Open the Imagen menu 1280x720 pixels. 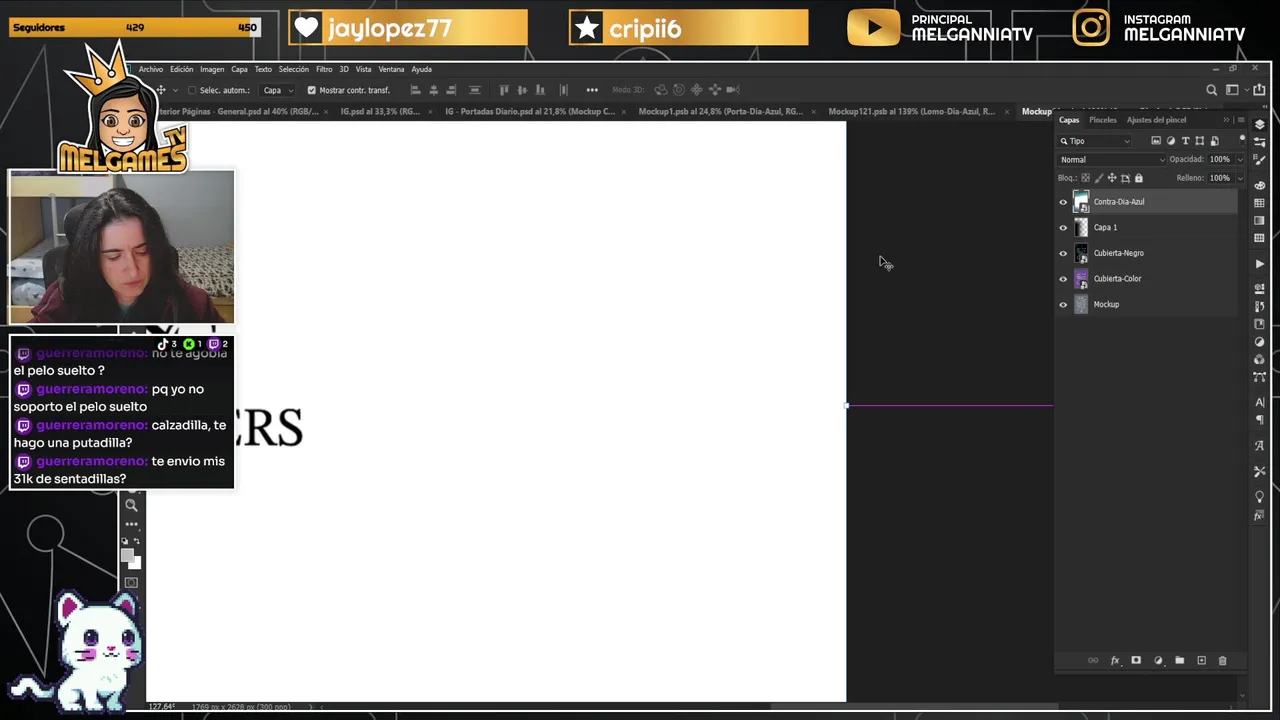tap(212, 69)
